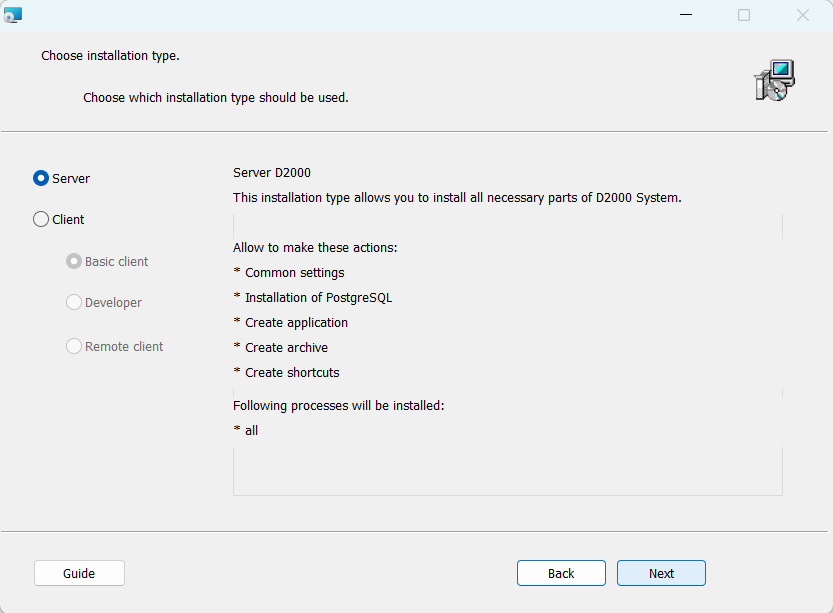Select the Server installation type
The height and width of the screenshot is (613, 833).
(x=41, y=178)
